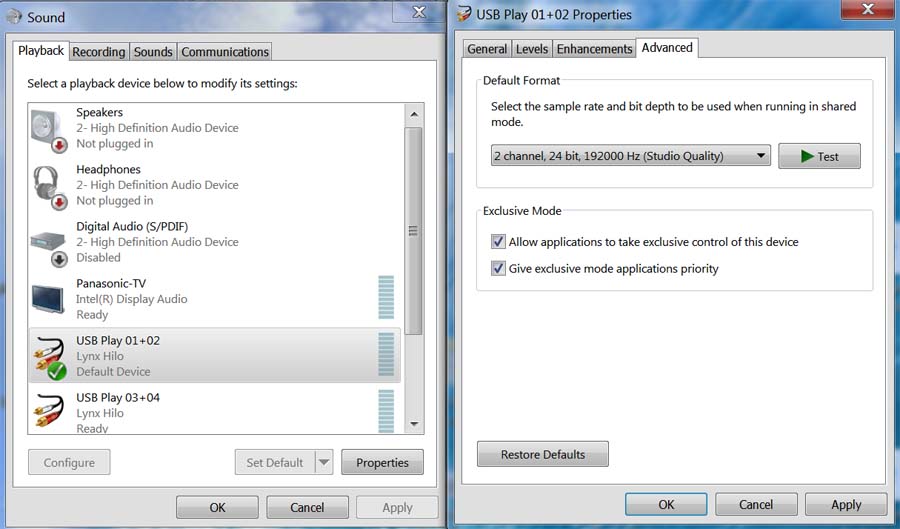The width and height of the screenshot is (900, 529).
Task: Toggle allow applications exclusive control checkbox
Action: click(498, 242)
